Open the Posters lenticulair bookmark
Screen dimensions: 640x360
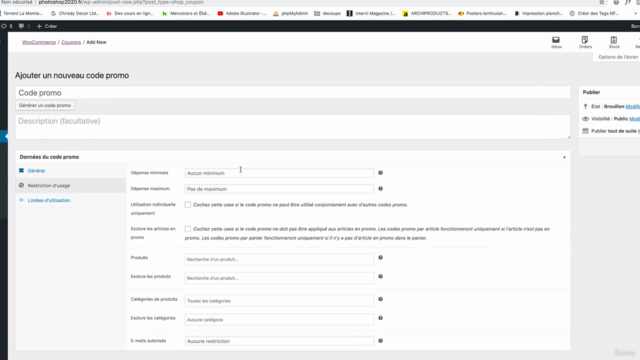click(482, 13)
